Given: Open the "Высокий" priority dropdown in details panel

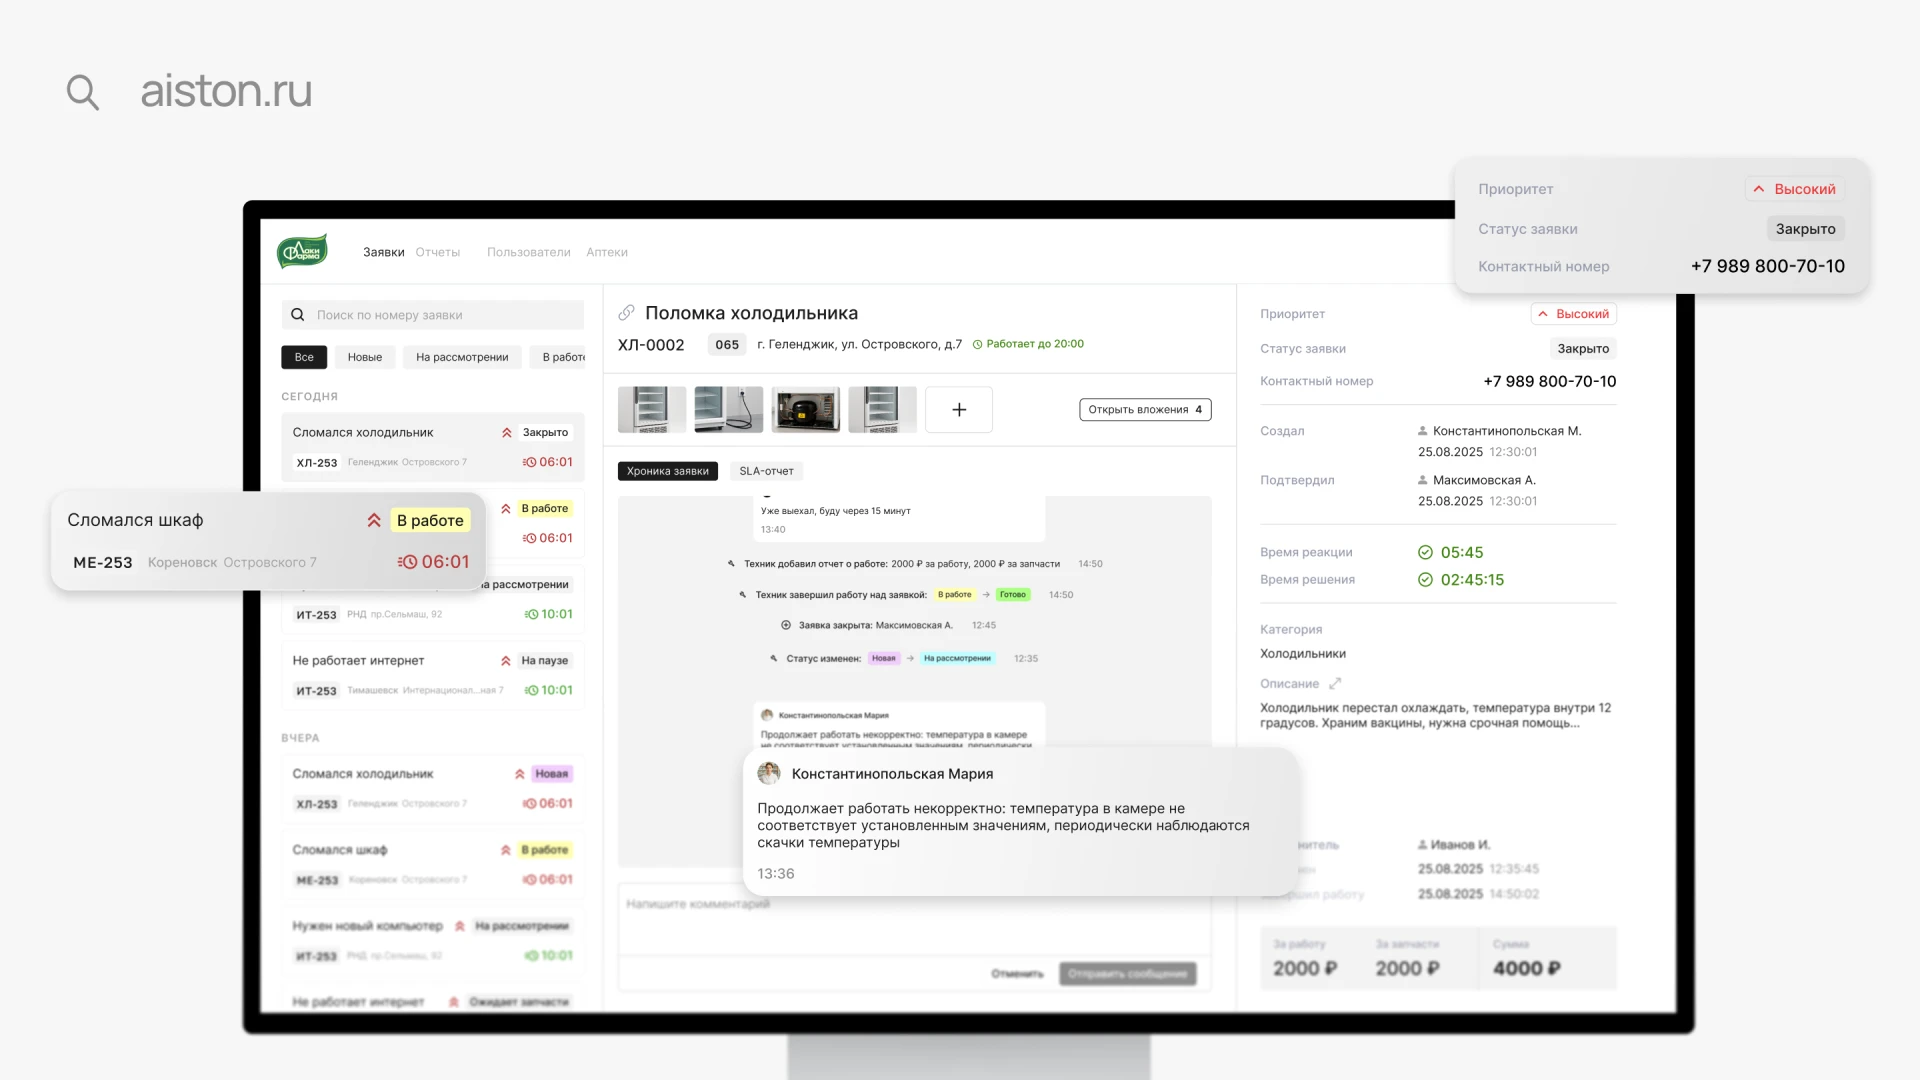Looking at the screenshot, I should coord(1574,313).
